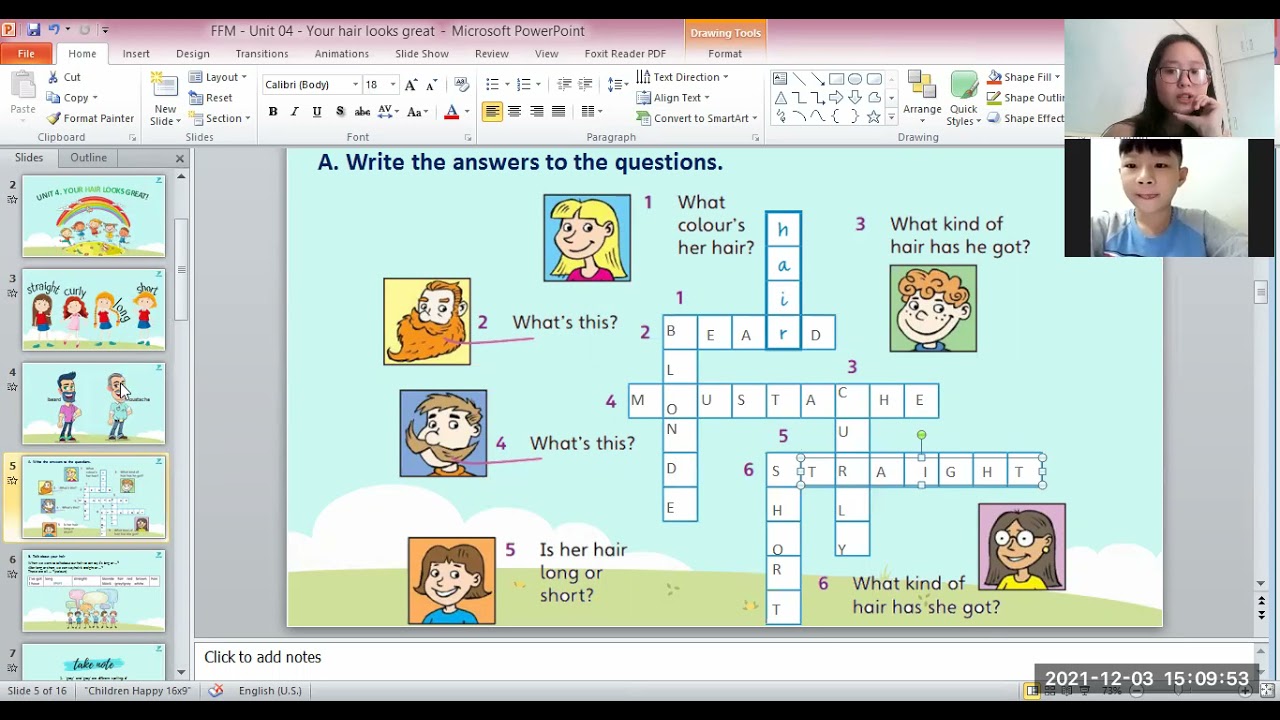Open the File tab
1280x720 pixels.
click(27, 54)
